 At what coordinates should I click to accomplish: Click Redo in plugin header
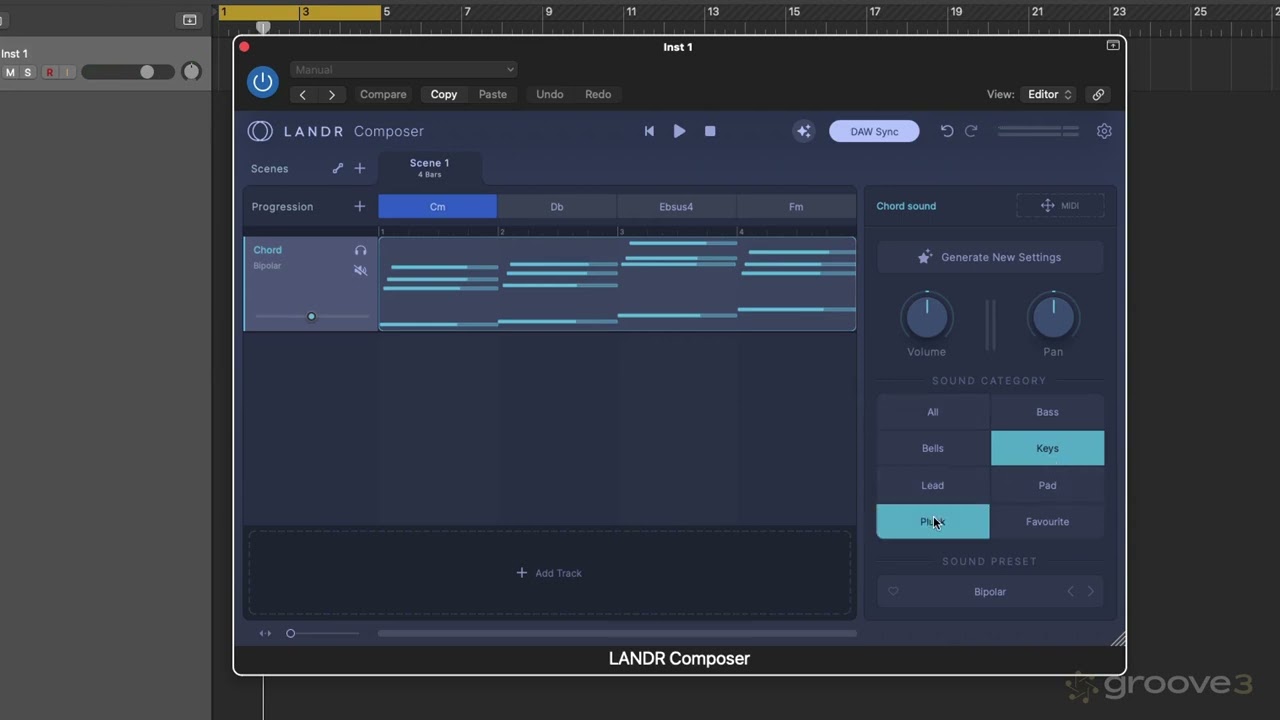[598, 94]
